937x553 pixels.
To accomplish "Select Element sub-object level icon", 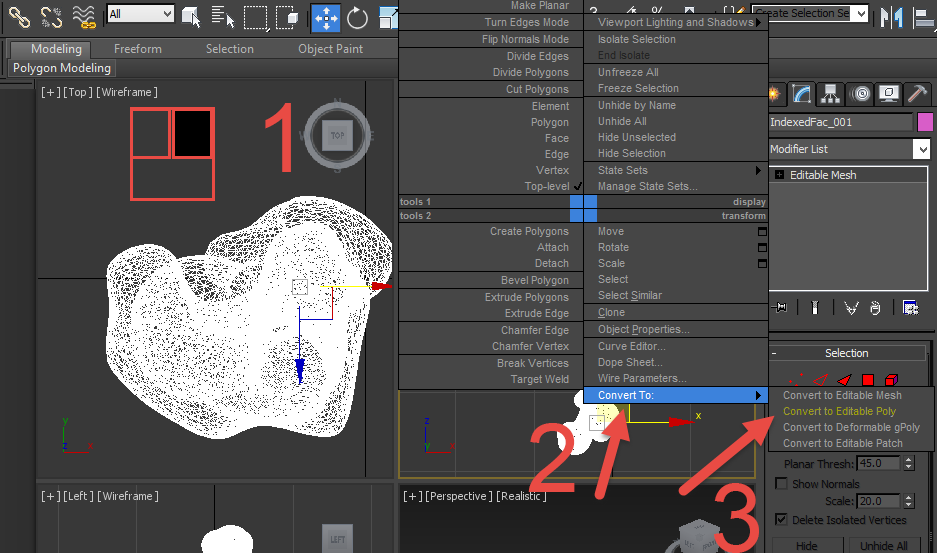I will 892,380.
